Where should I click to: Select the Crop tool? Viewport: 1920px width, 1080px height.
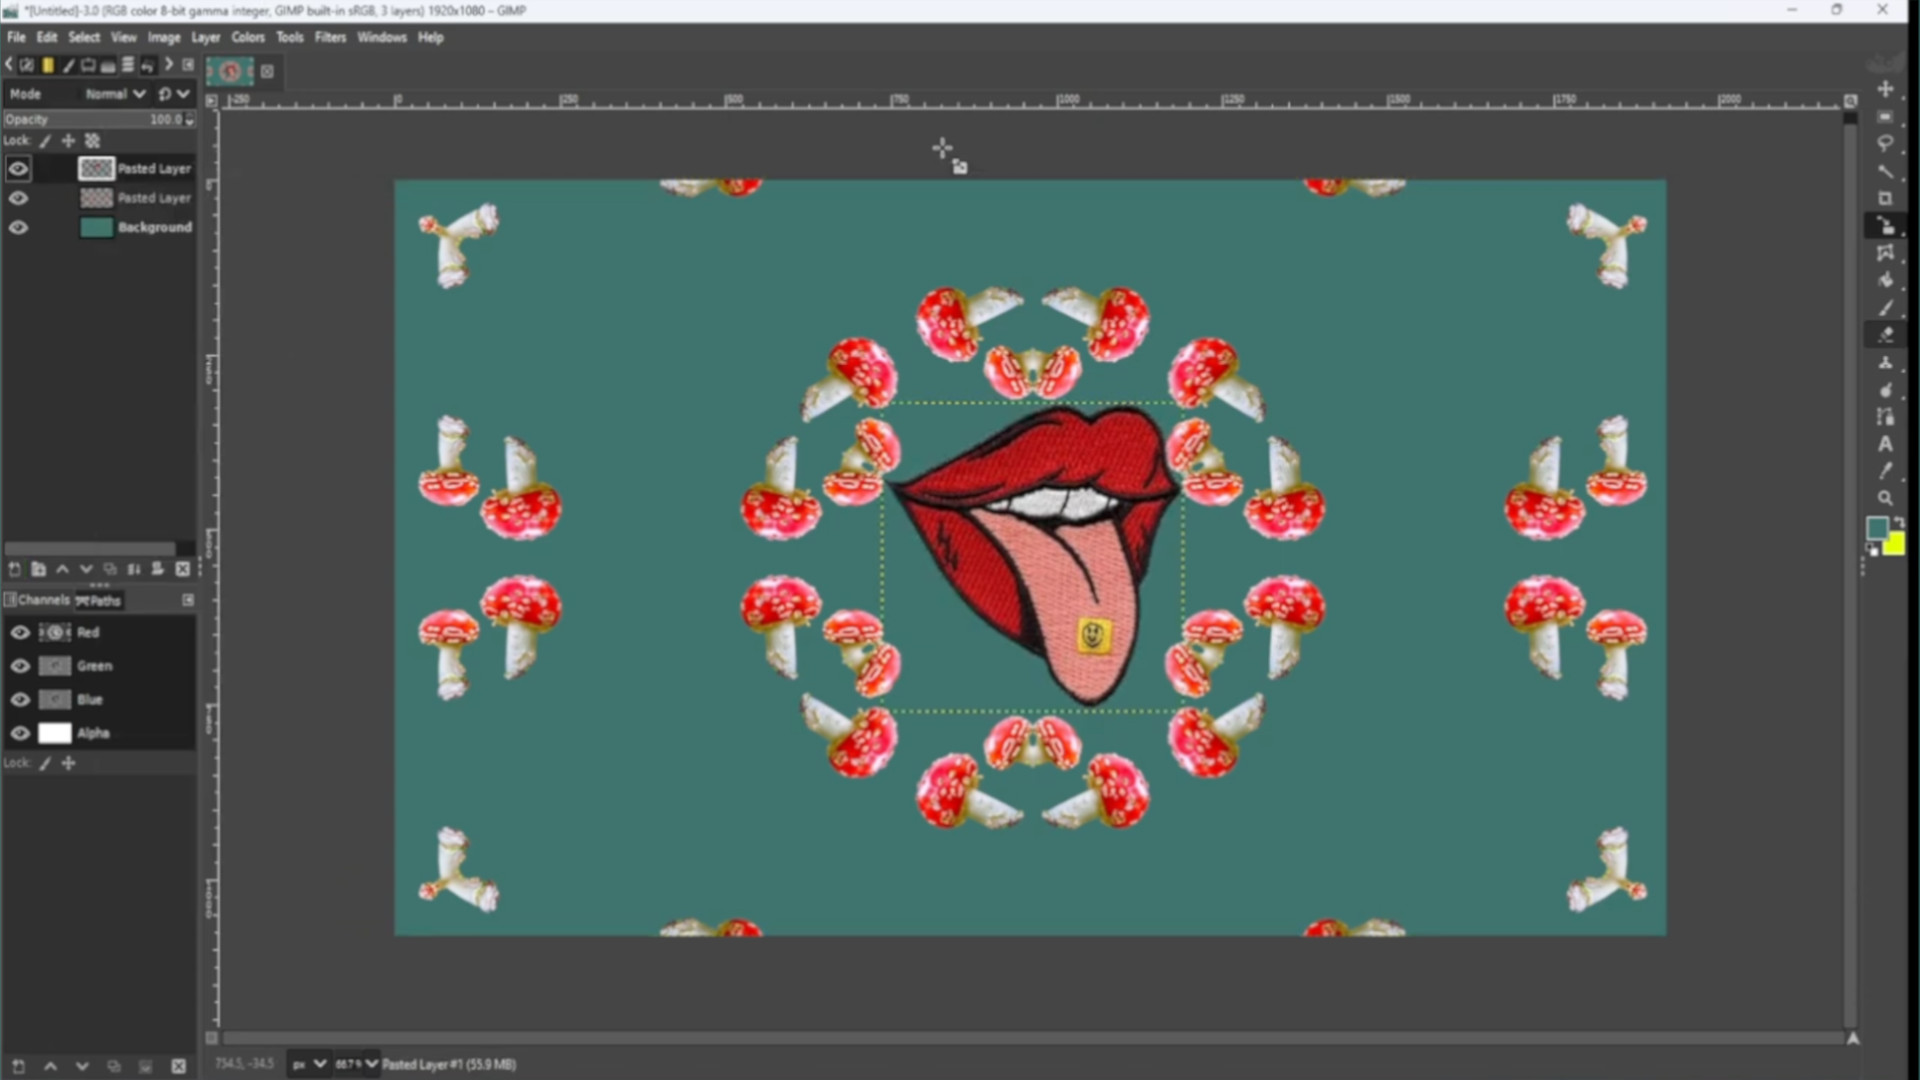pos(1885,198)
